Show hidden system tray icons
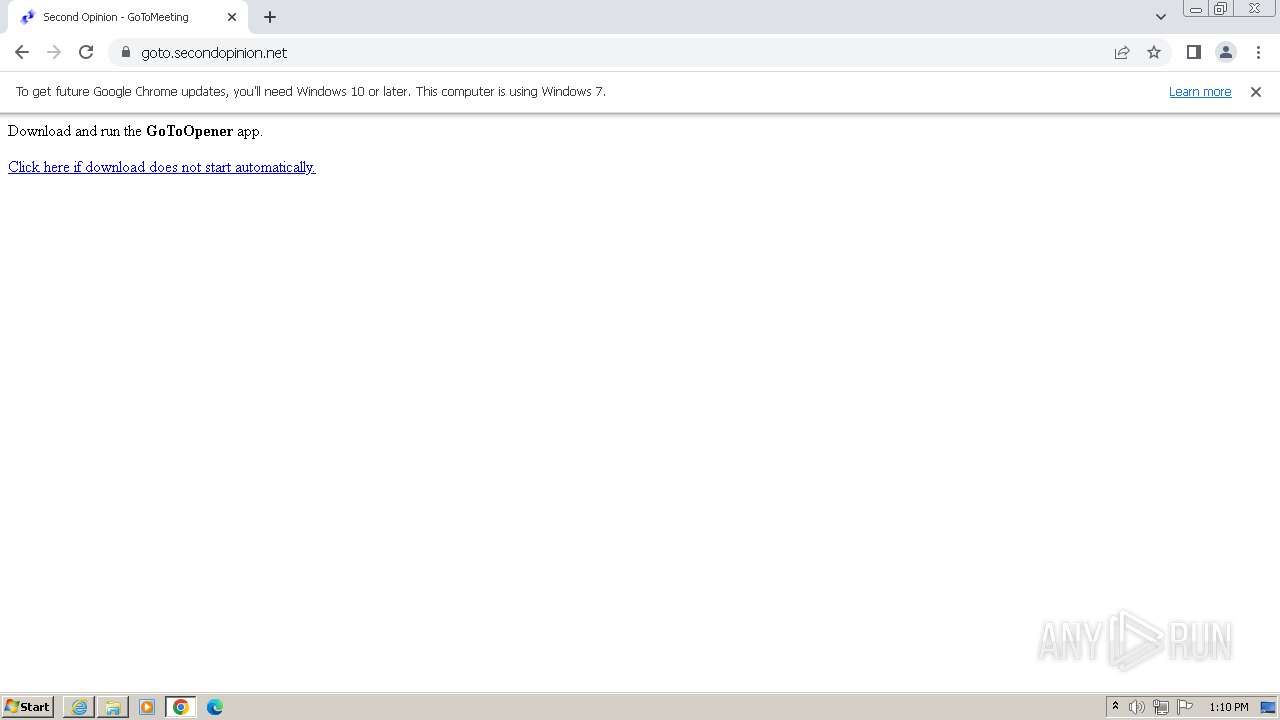The width and height of the screenshot is (1280, 720). coord(1115,707)
